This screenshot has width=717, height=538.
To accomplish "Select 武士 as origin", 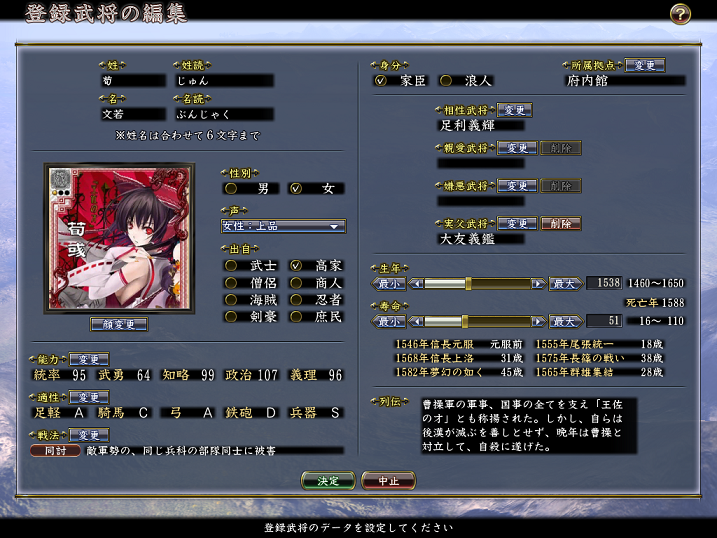I will (231, 266).
